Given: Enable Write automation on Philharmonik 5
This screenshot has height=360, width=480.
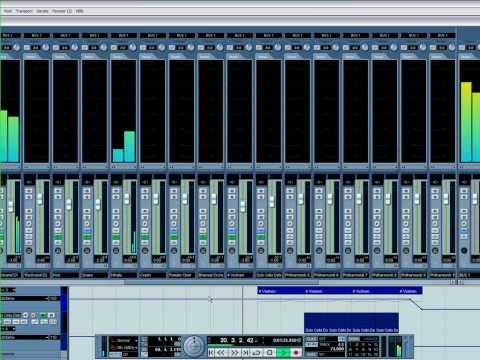Looking at the screenshot, I should pyautogui.click(x=290, y=217).
